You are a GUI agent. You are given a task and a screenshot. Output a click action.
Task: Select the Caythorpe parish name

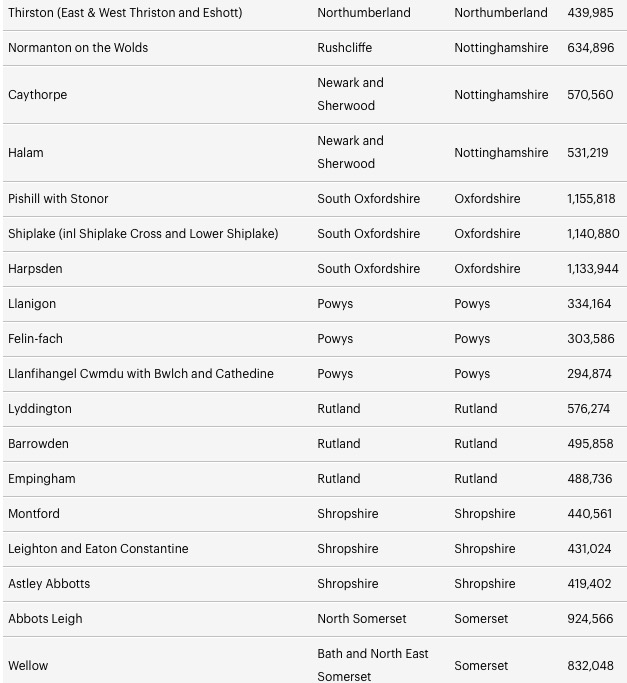(x=37, y=95)
